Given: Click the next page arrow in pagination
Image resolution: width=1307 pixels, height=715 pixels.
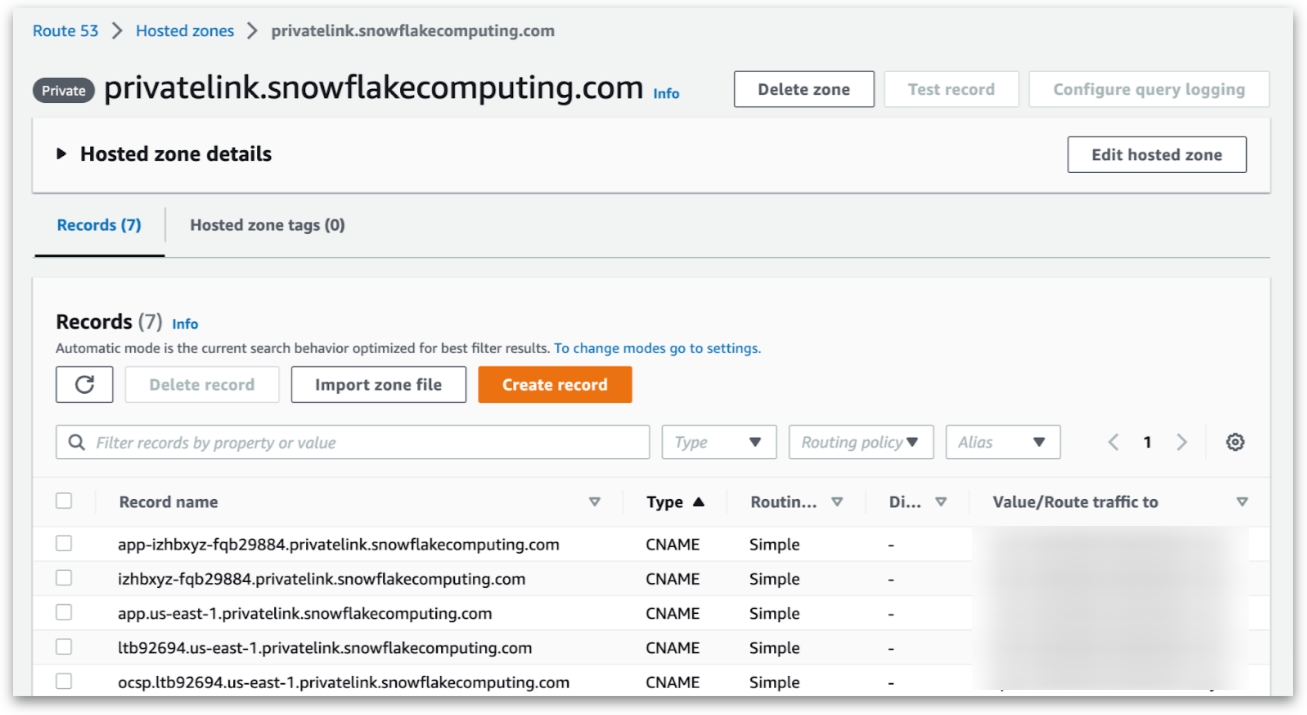Looking at the screenshot, I should pyautogui.click(x=1182, y=442).
